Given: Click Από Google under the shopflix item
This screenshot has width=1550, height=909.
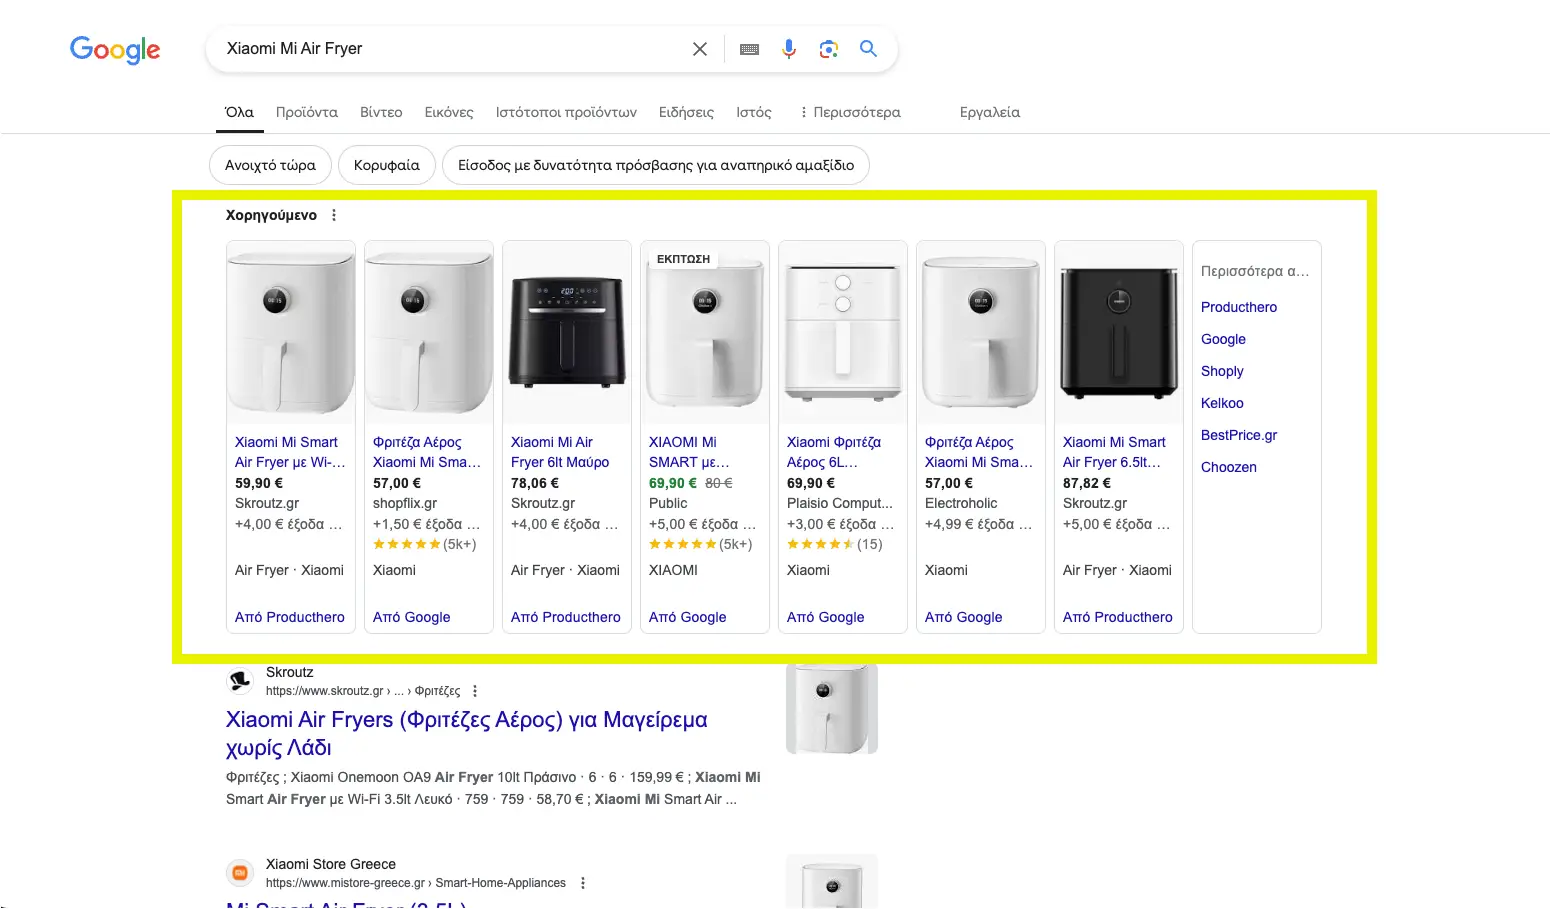Looking at the screenshot, I should click(412, 617).
